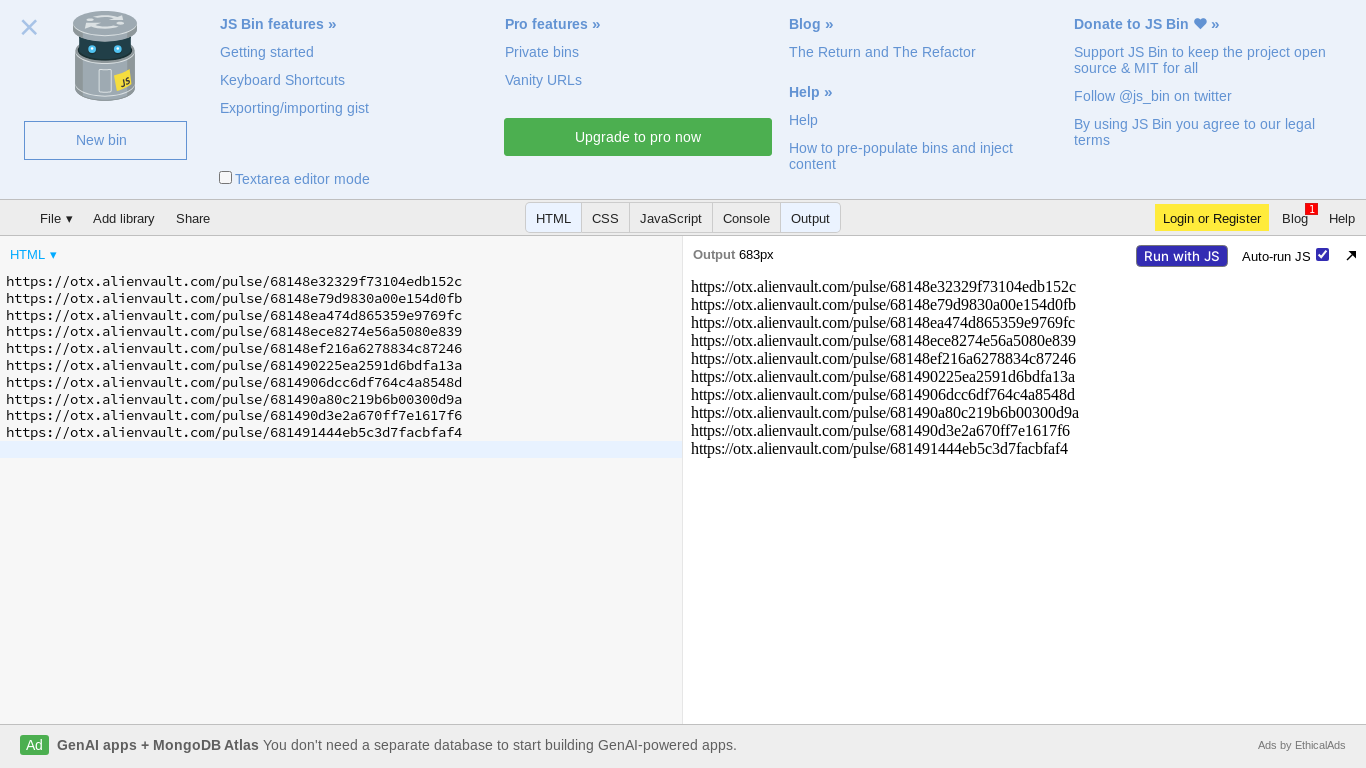Open the legal terms agreement link

tap(1194, 132)
